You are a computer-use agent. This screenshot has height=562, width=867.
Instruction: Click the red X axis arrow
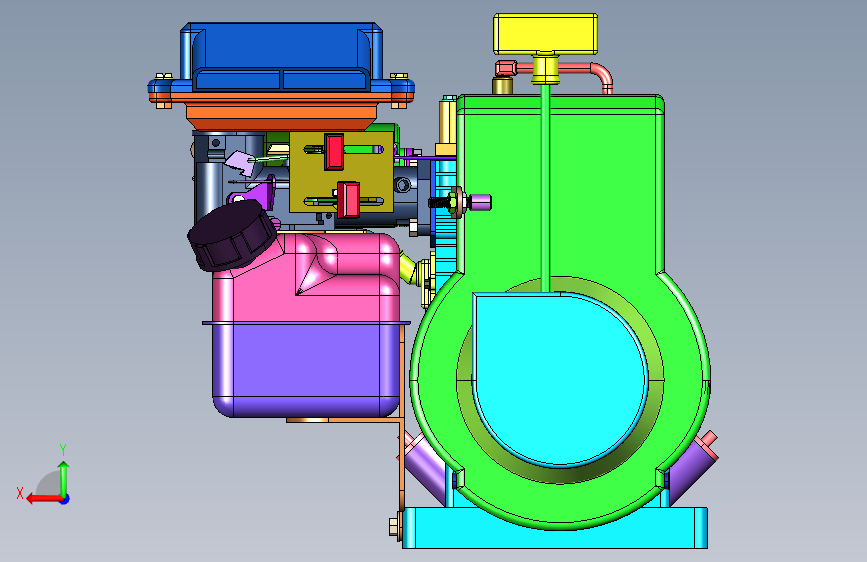tap(43, 499)
